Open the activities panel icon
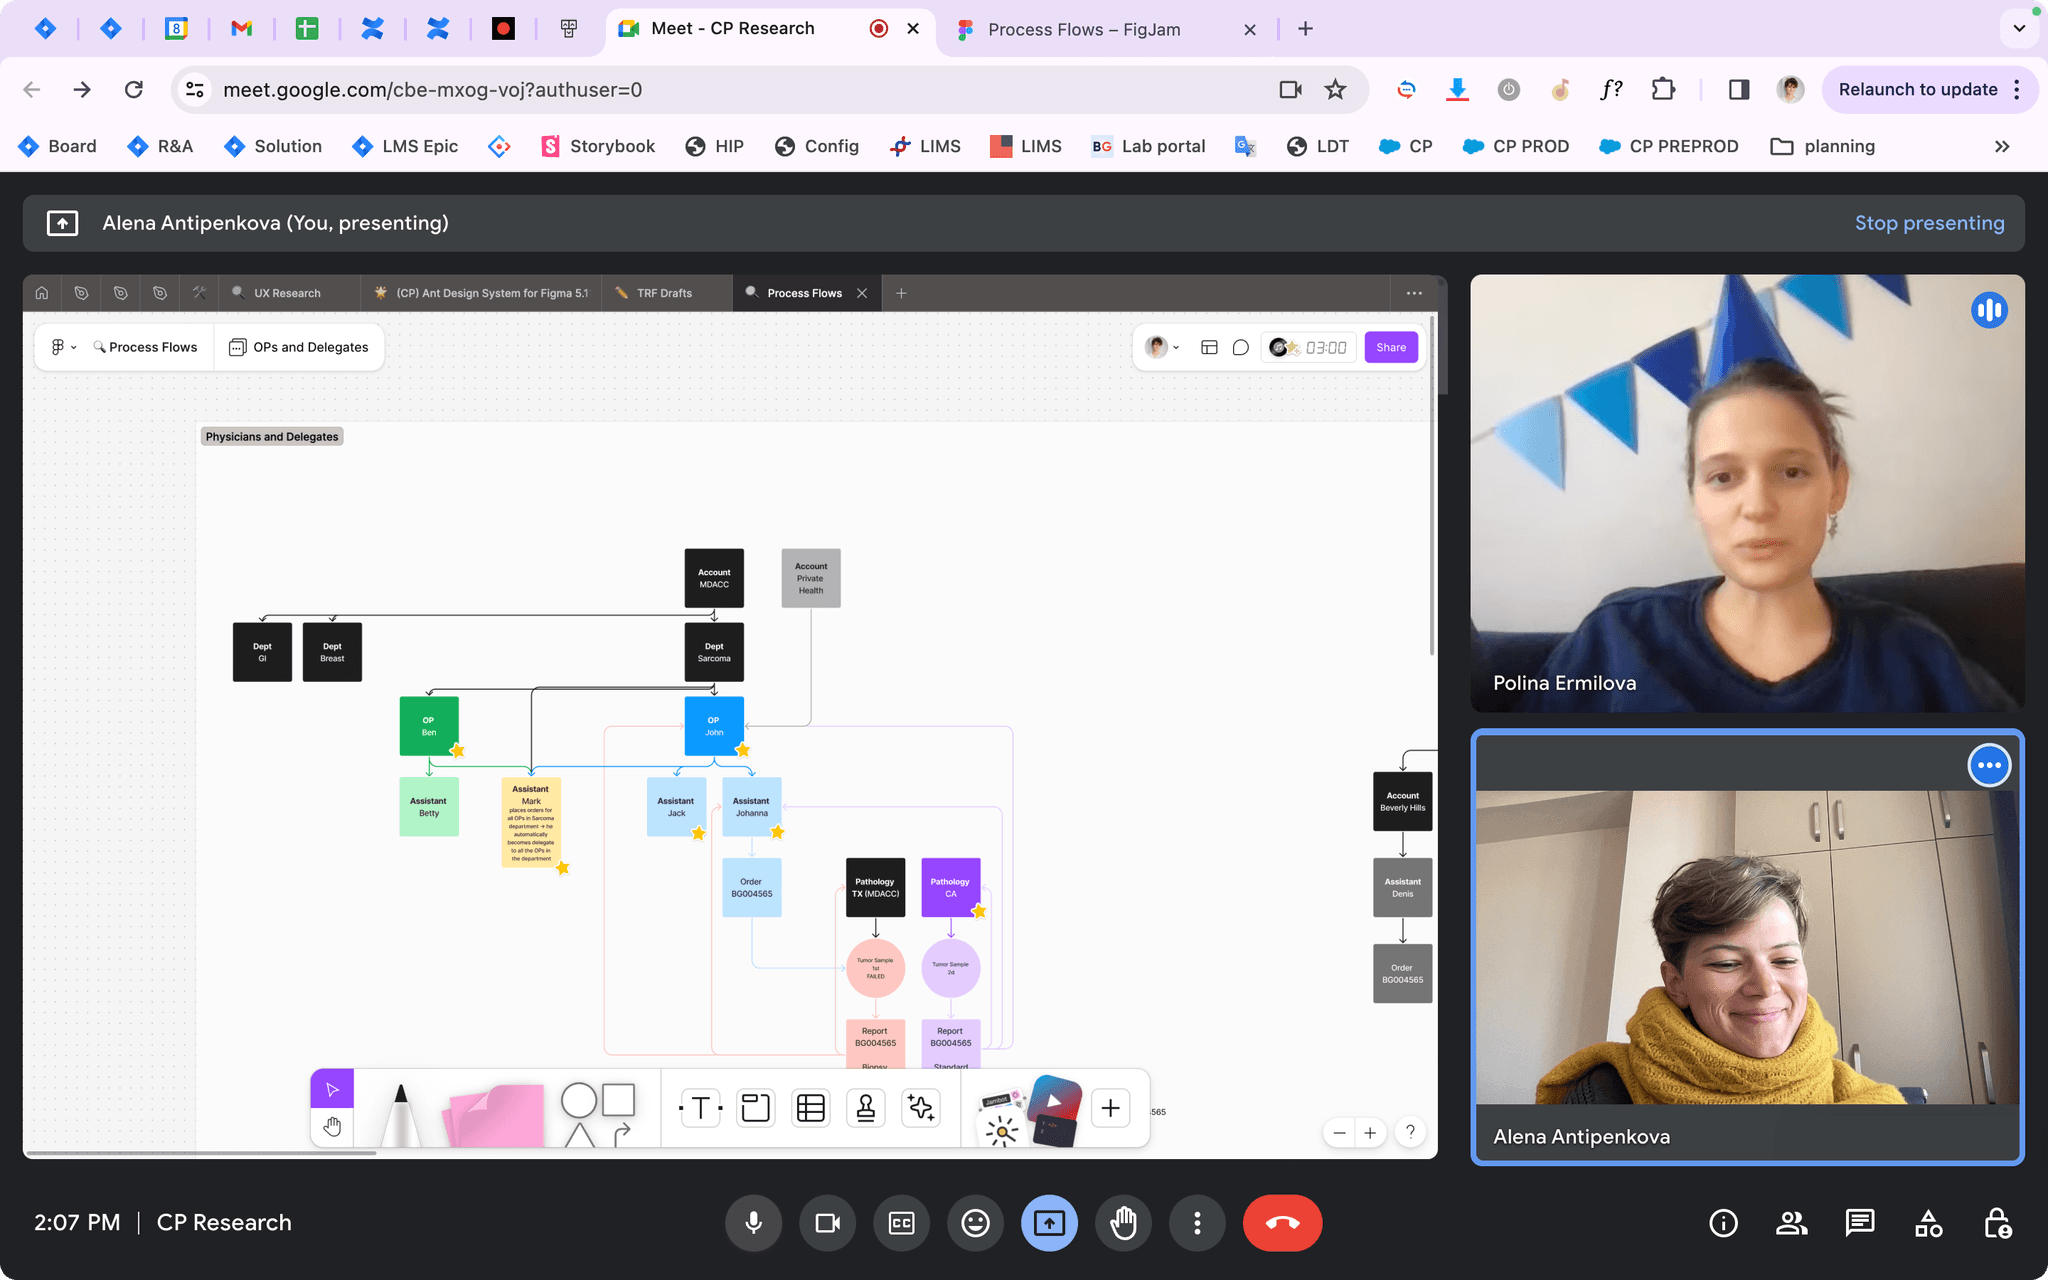The width and height of the screenshot is (2048, 1280). click(x=1928, y=1222)
